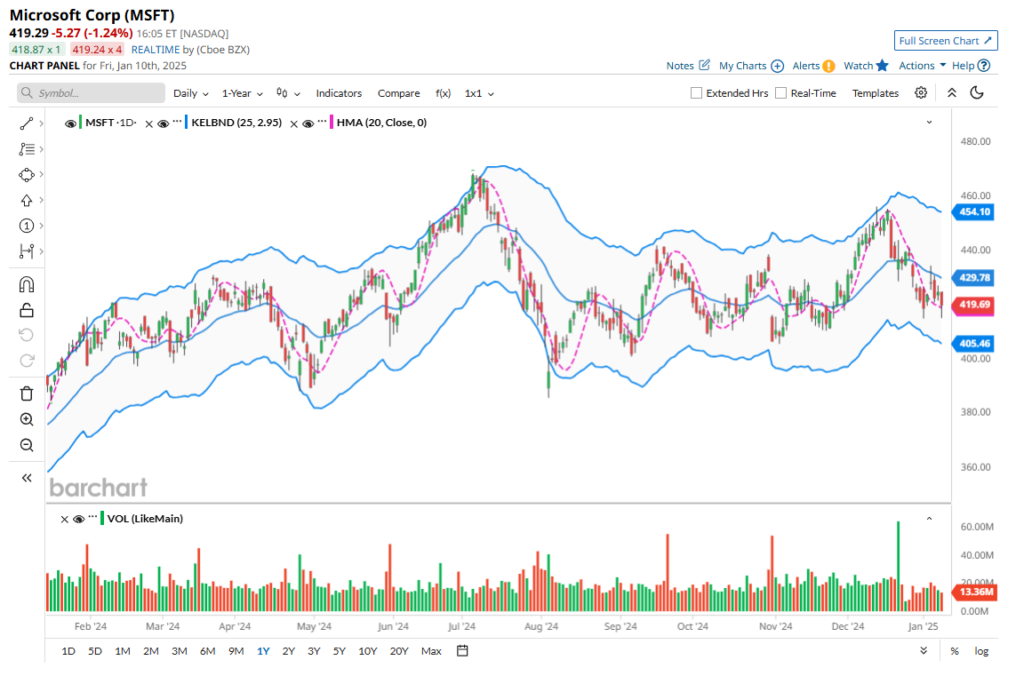Open the Indicators menu

click(x=339, y=93)
